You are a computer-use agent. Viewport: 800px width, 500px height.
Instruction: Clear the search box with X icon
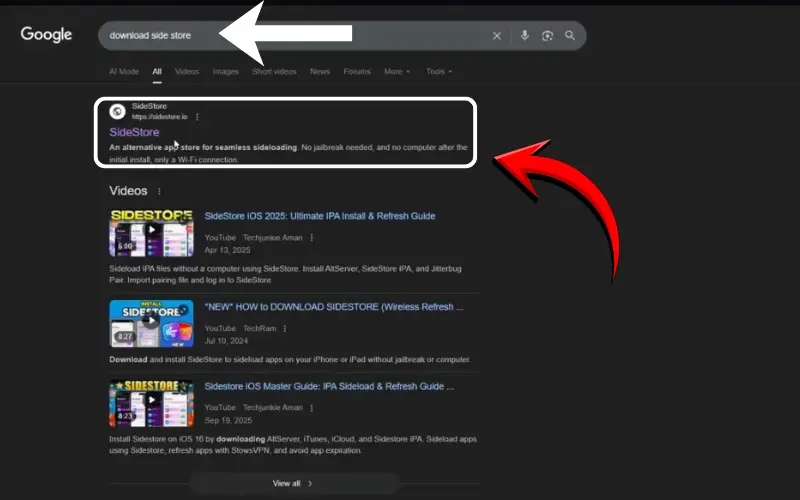pos(497,36)
